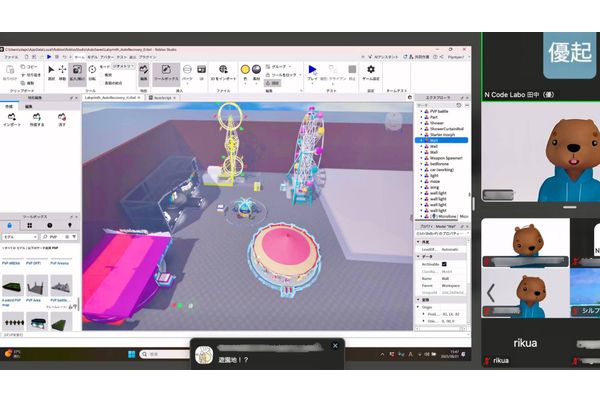Expand the car (working) tree arrow
The width and height of the screenshot is (600, 400).
click(x=421, y=170)
